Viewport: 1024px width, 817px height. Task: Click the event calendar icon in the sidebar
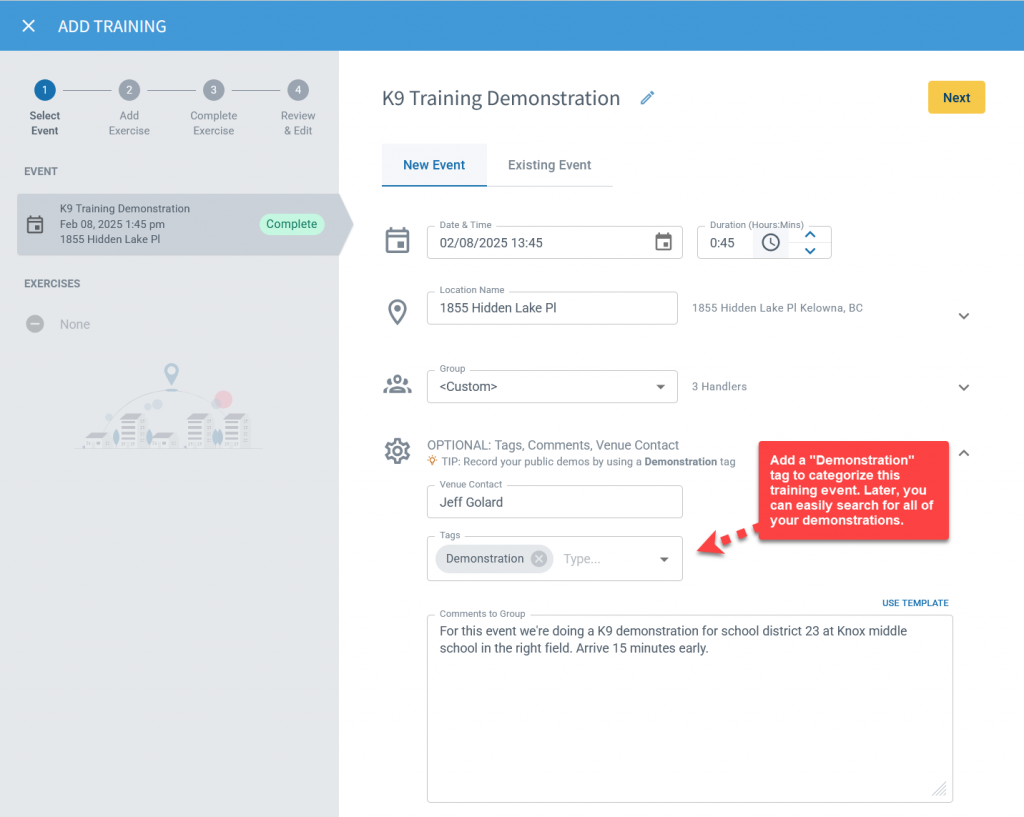pyautogui.click(x=35, y=225)
